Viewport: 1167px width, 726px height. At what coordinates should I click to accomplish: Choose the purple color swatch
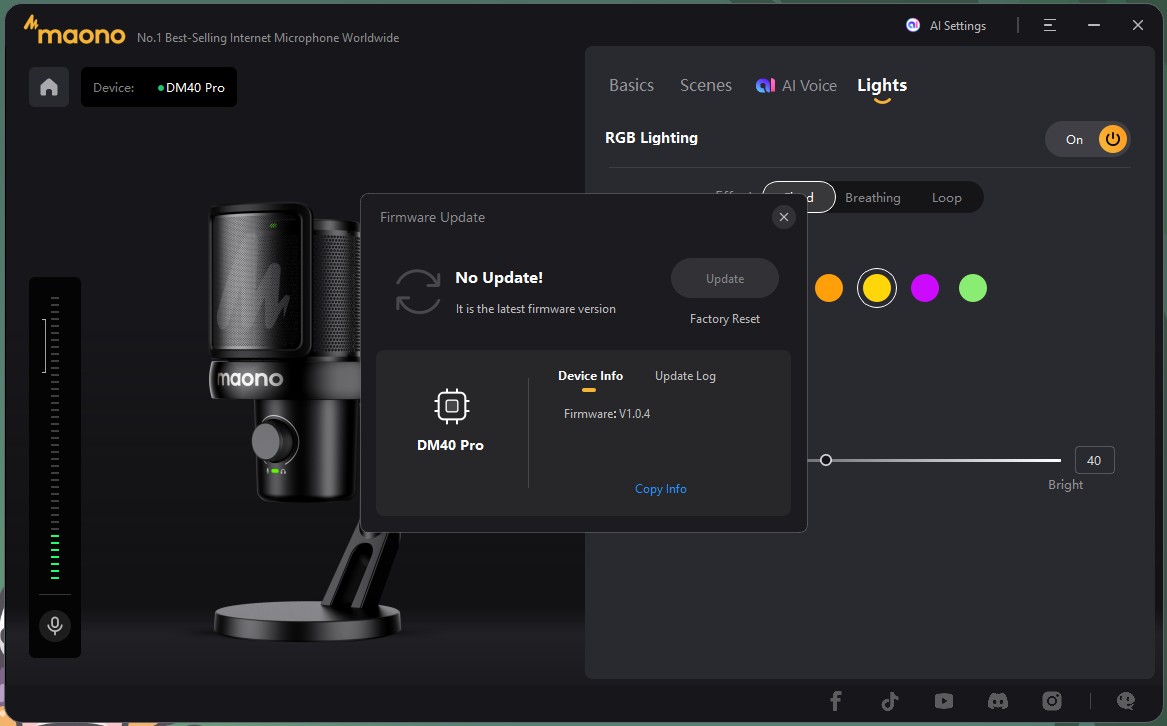pyautogui.click(x=925, y=289)
